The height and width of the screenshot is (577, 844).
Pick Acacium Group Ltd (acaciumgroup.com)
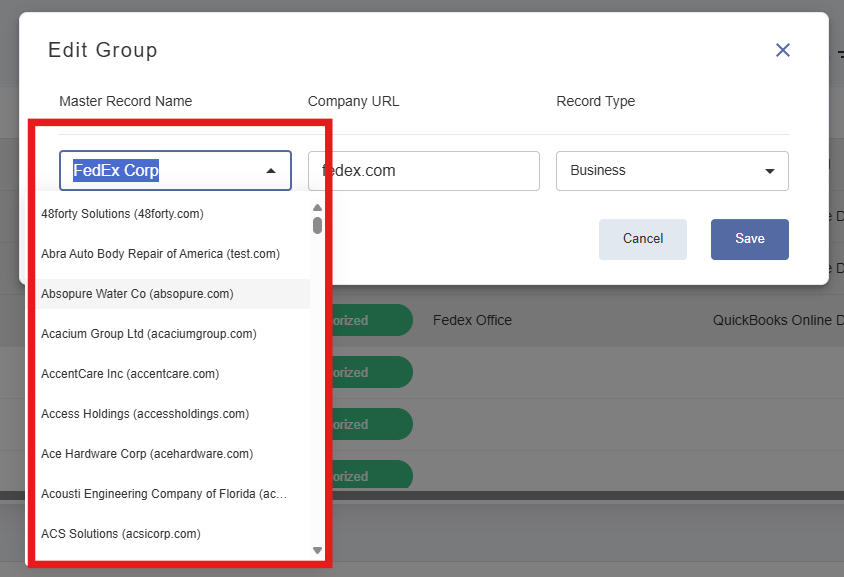pyautogui.click(x=173, y=334)
